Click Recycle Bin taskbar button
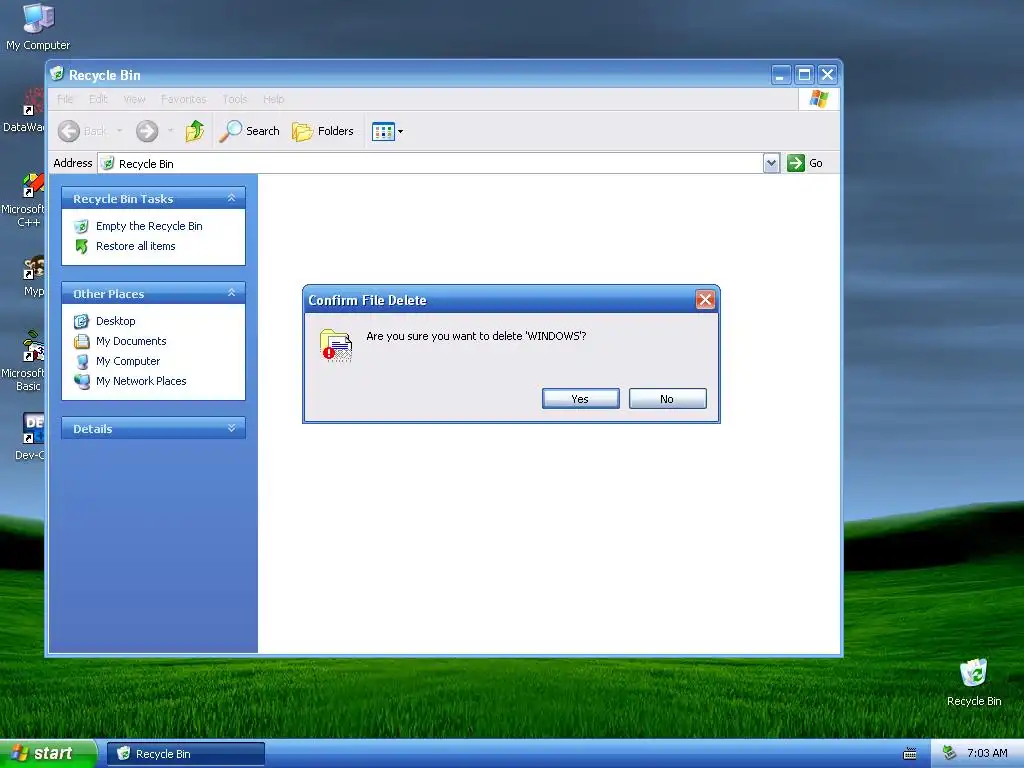 185,754
